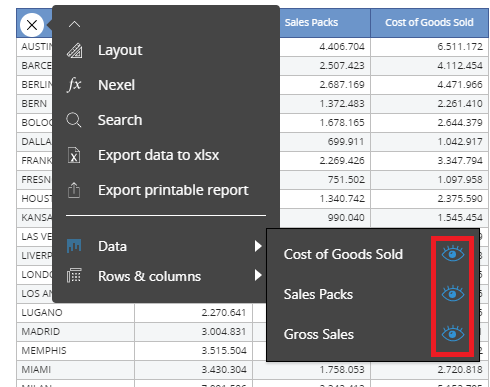This screenshot has width=490, height=387.
Task: Click cell value 1.545.454
Action: (460, 218)
